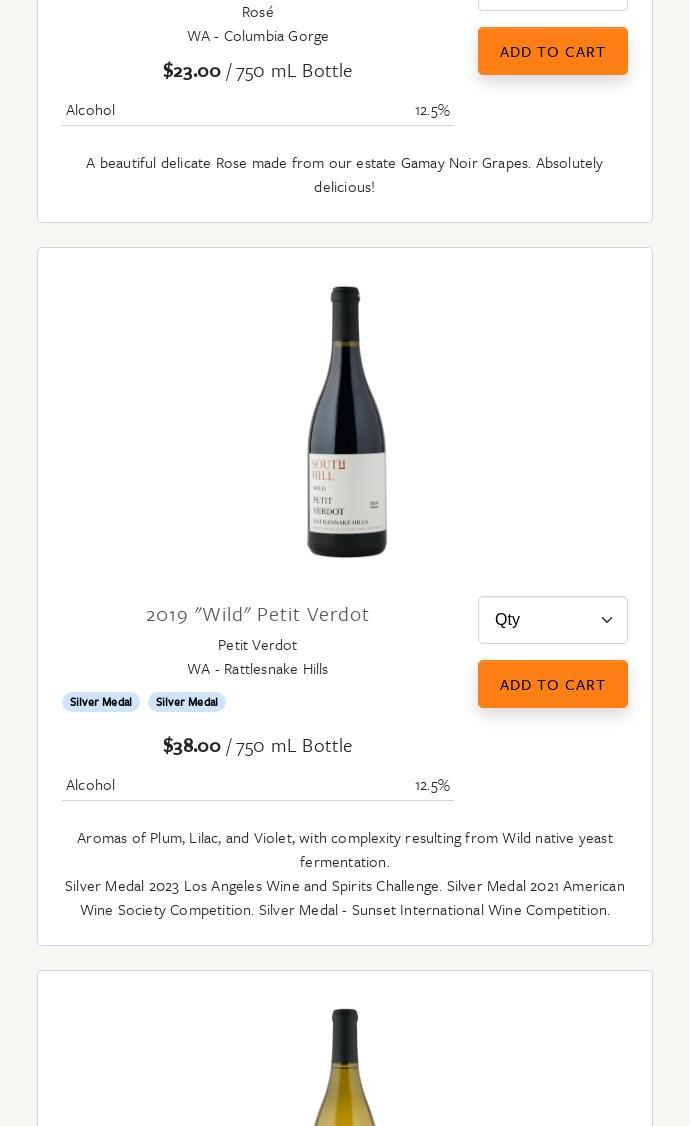
Task: Click the left Silver Medal badge
Action: pyautogui.click(x=101, y=702)
